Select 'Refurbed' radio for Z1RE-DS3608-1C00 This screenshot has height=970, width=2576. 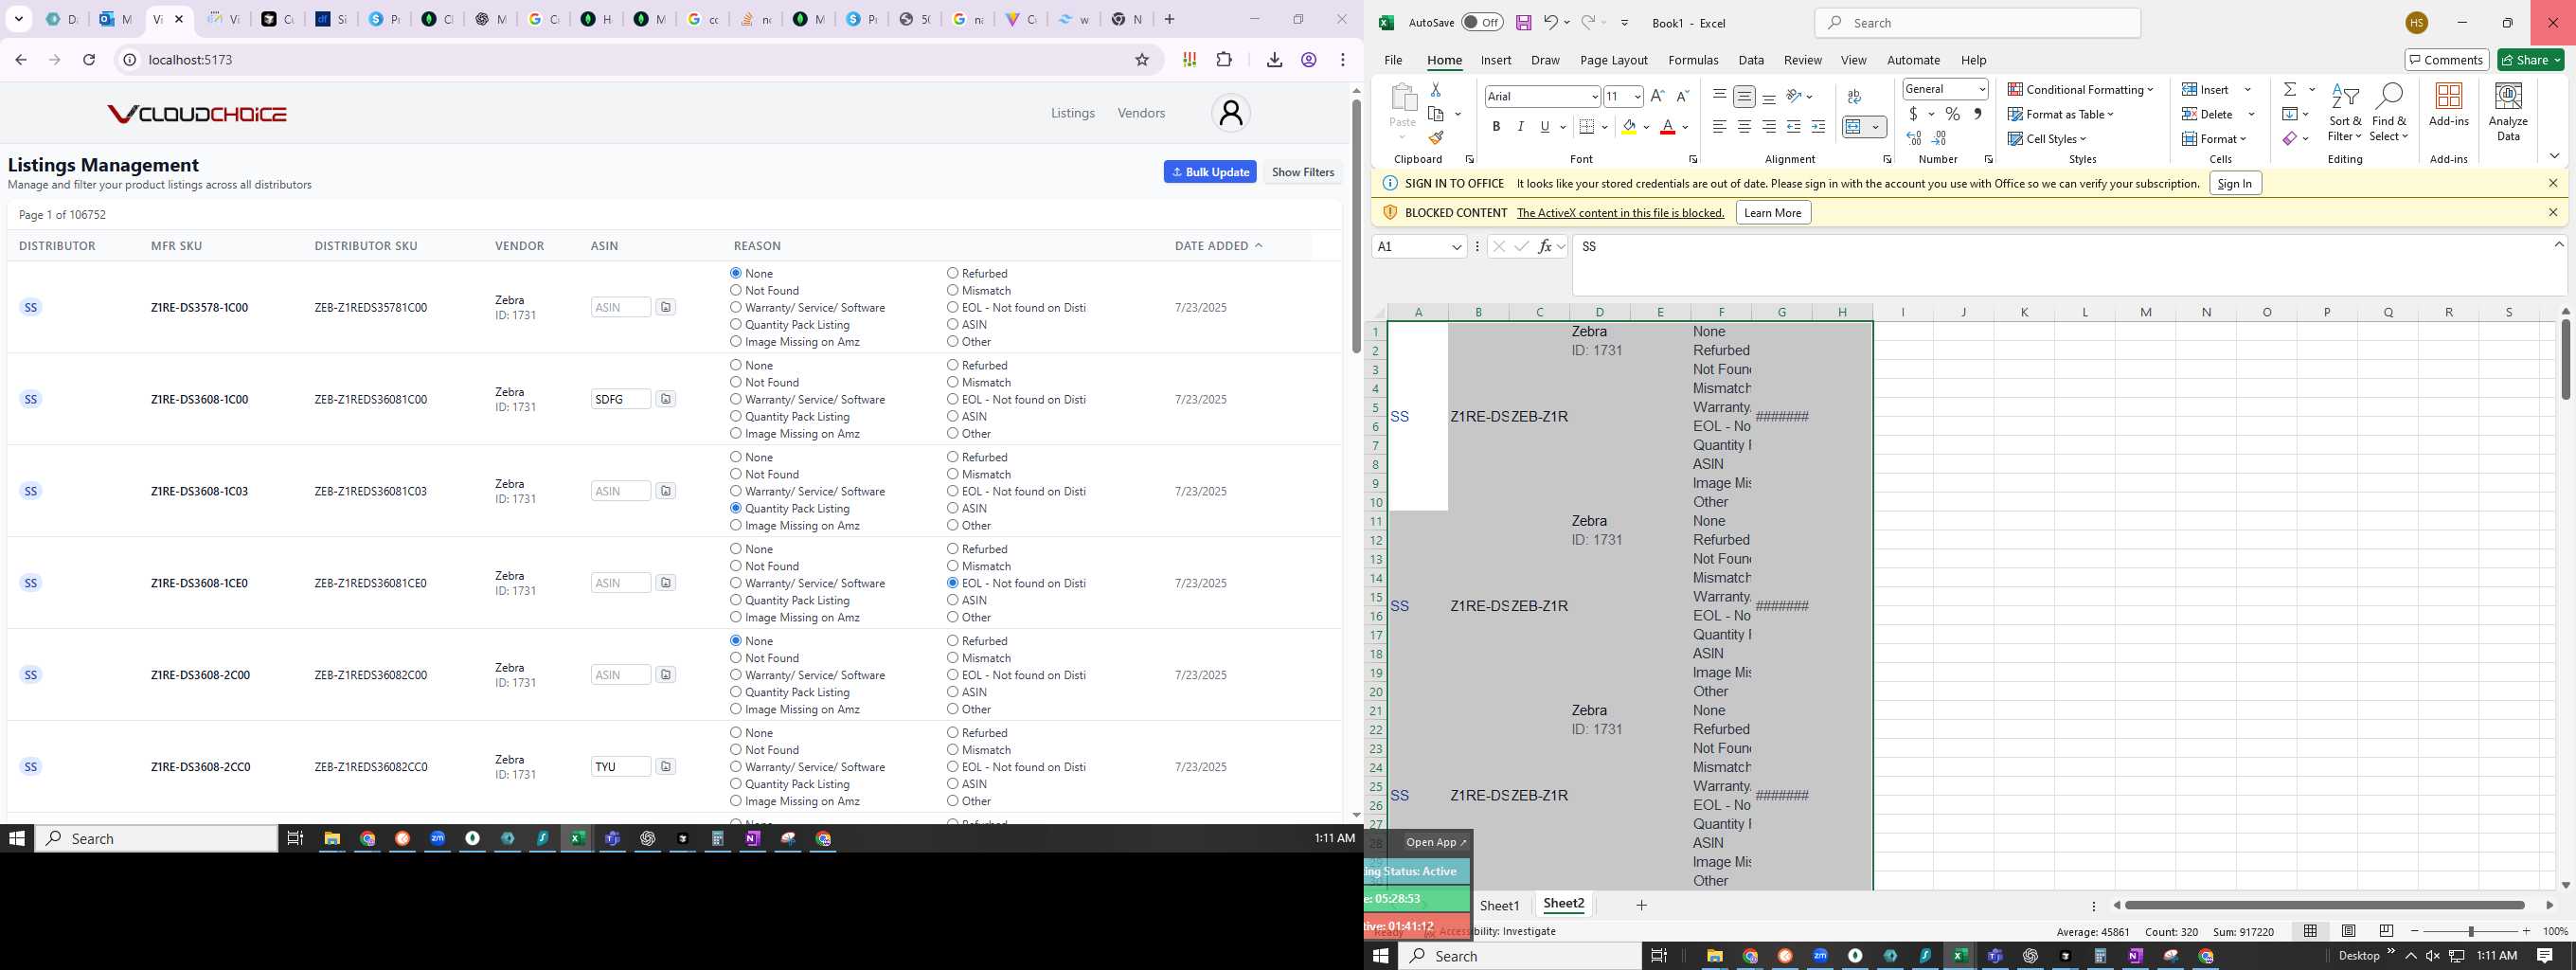click(x=952, y=365)
